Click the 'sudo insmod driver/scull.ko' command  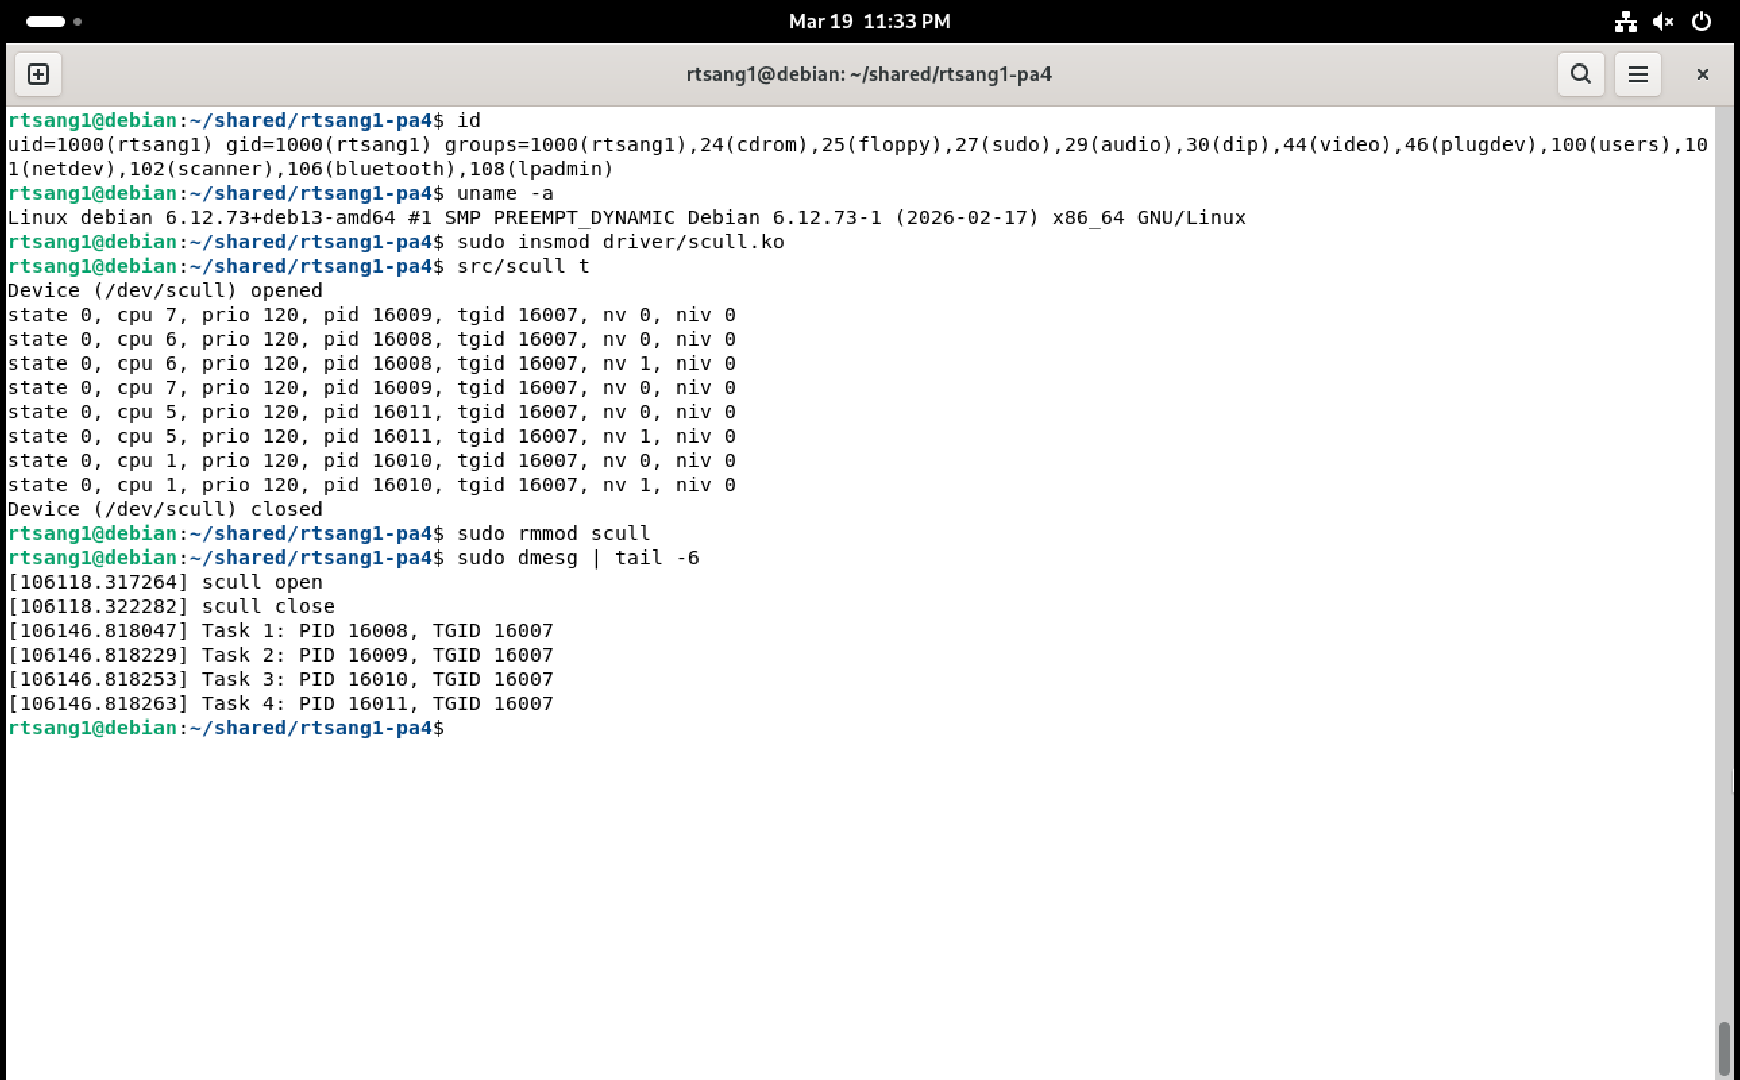click(620, 242)
